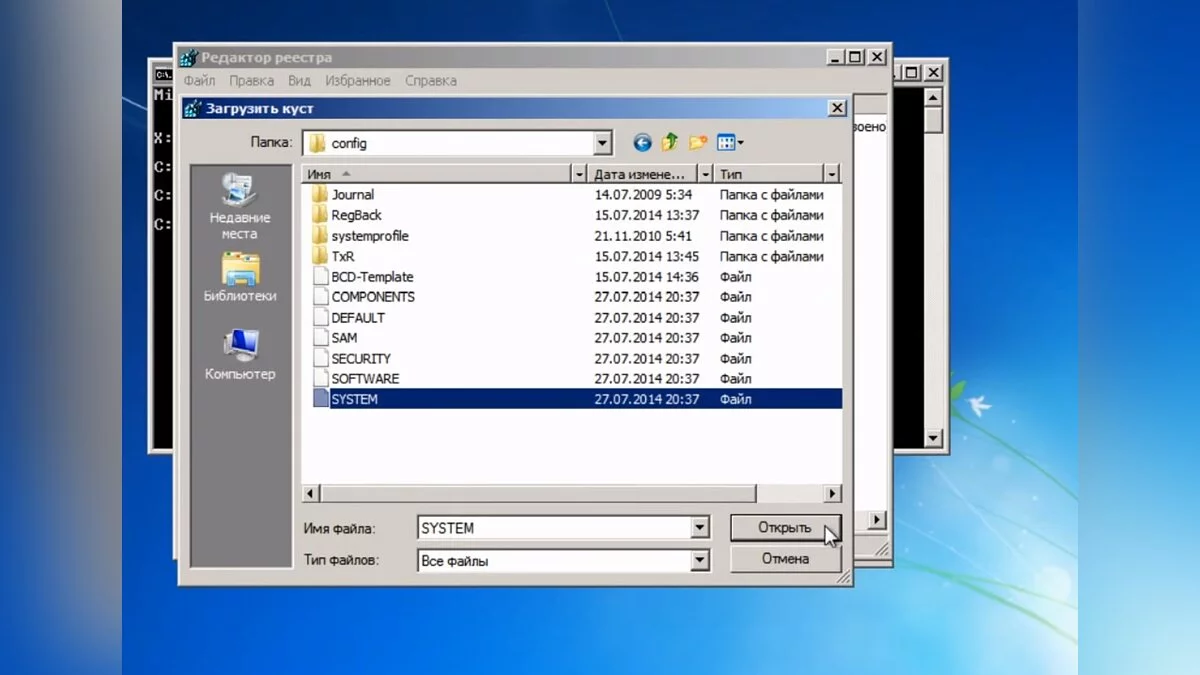Image resolution: width=1200 pixels, height=675 pixels.
Task: Select Компьютер in places sidebar
Action: point(240,354)
